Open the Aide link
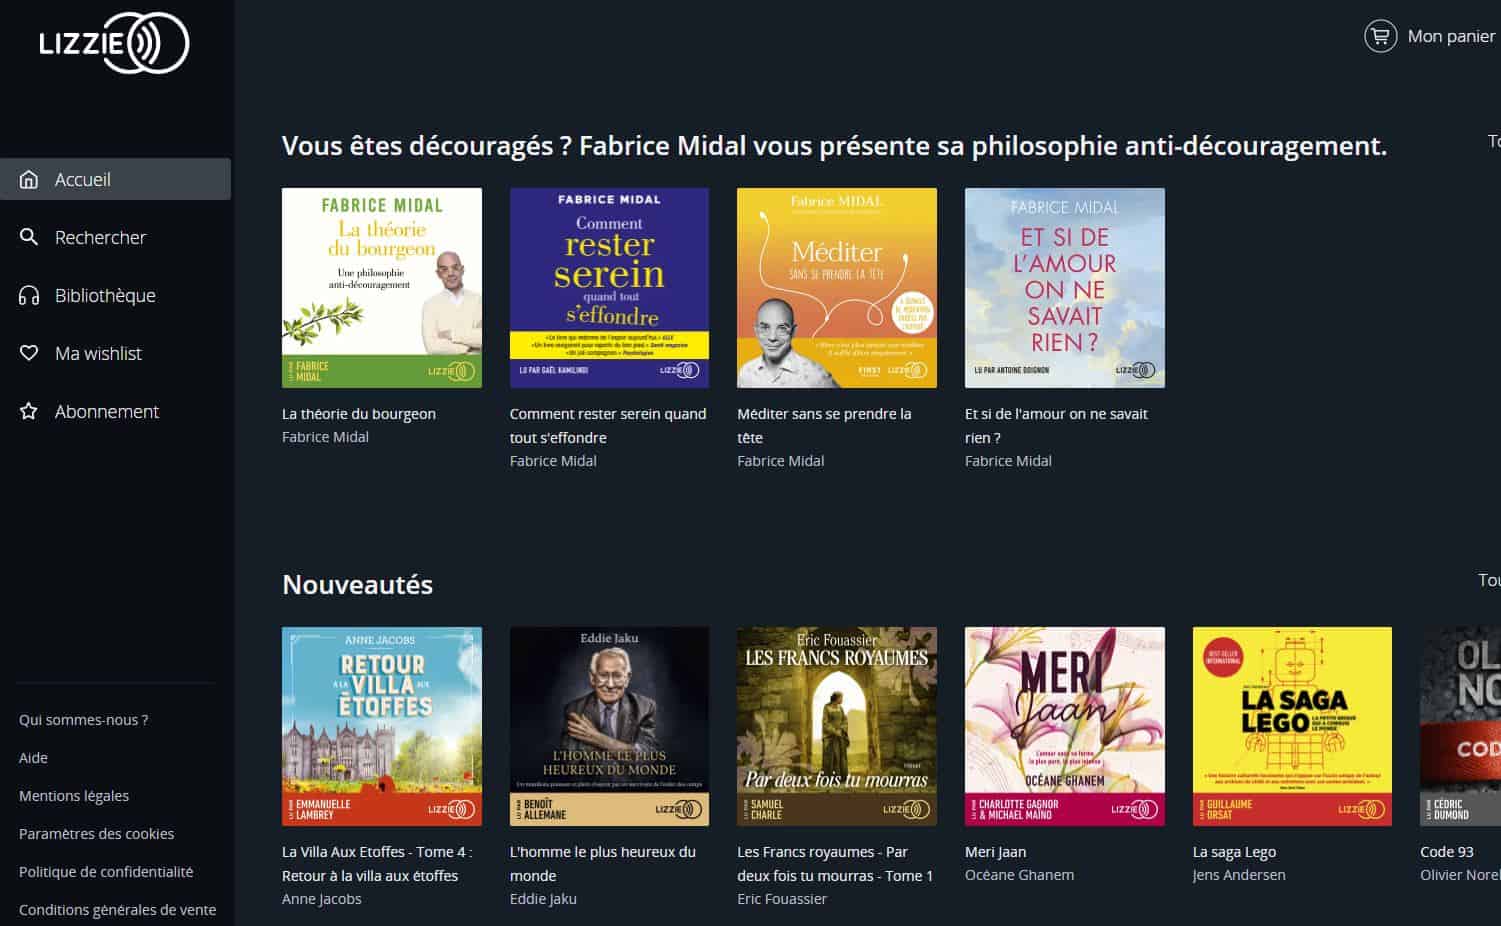 (x=33, y=758)
